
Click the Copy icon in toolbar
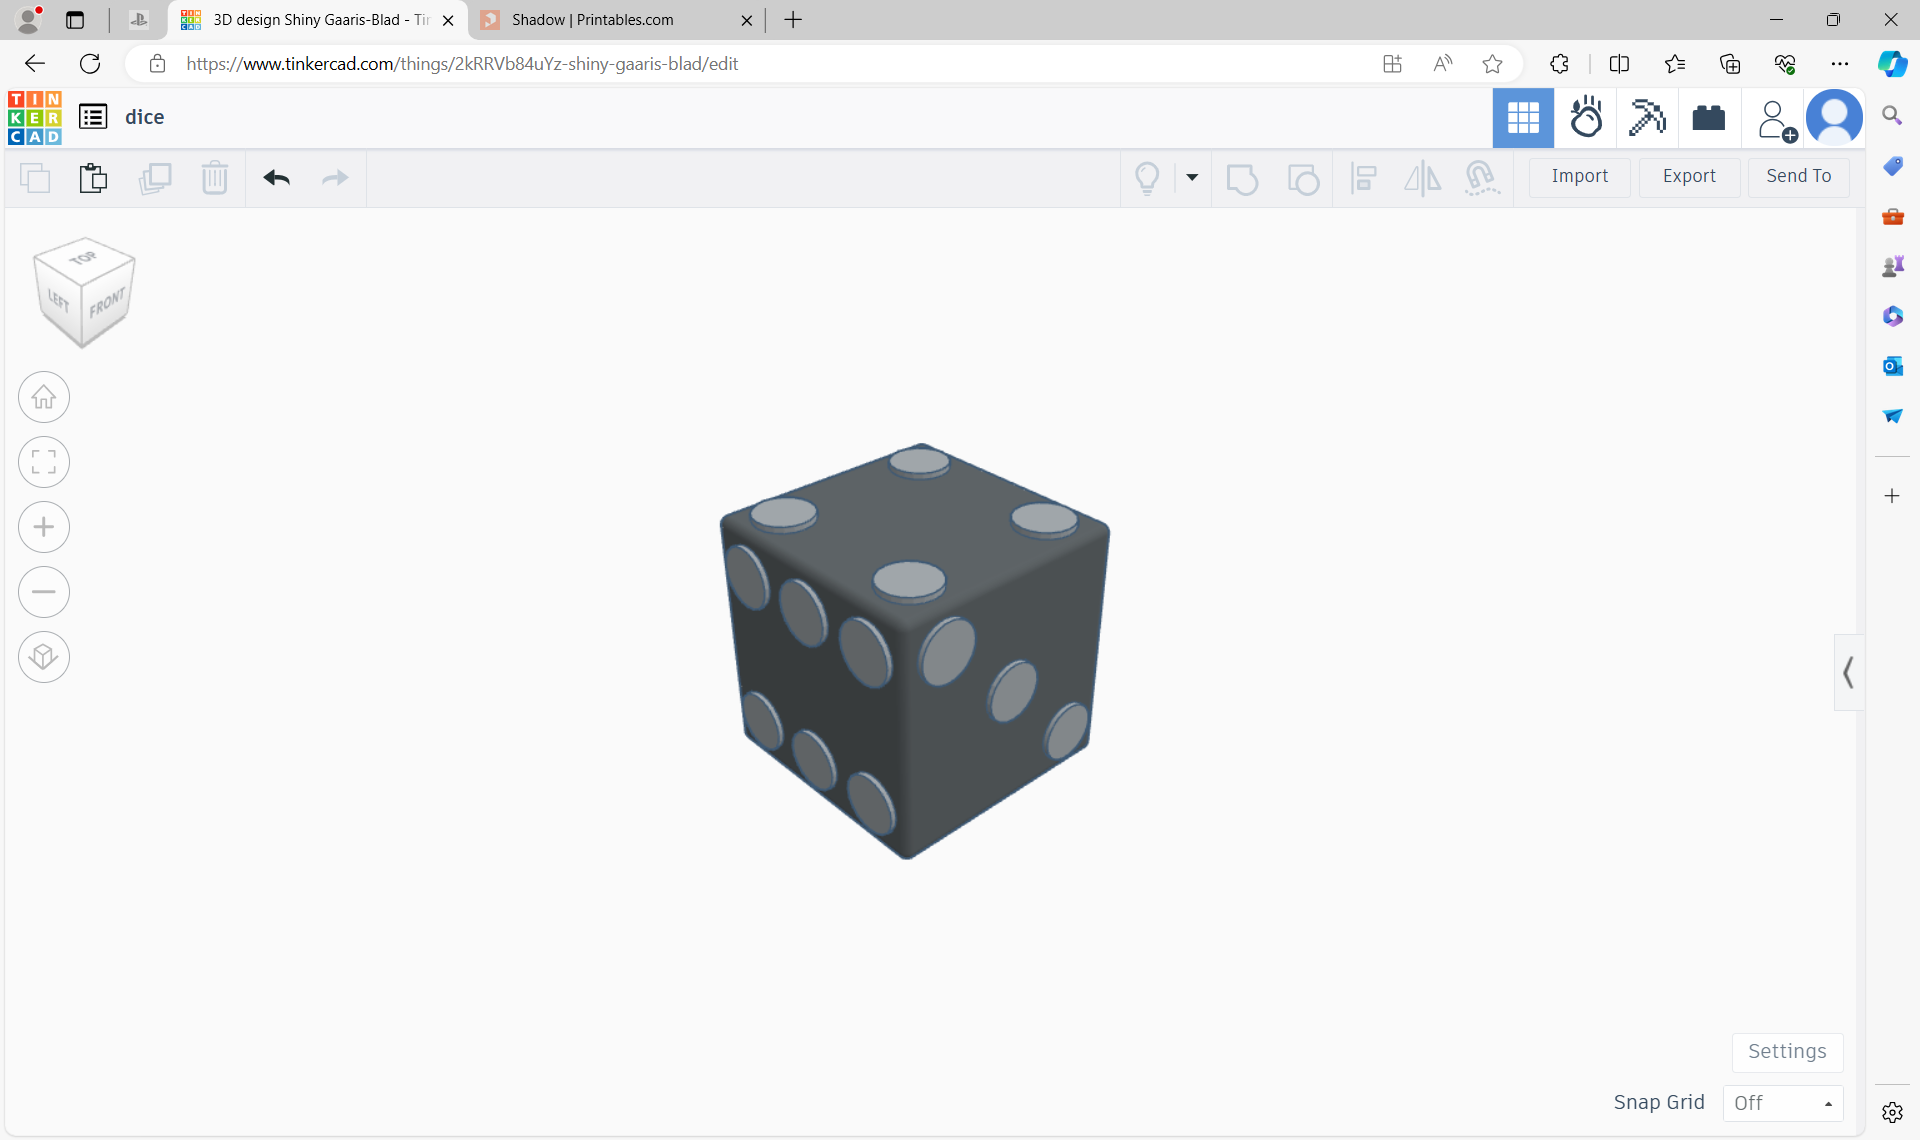coord(35,178)
